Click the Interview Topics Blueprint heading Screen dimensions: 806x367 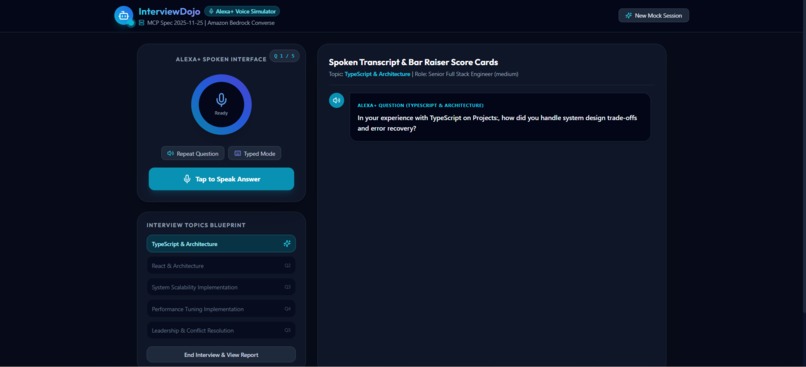(x=196, y=225)
